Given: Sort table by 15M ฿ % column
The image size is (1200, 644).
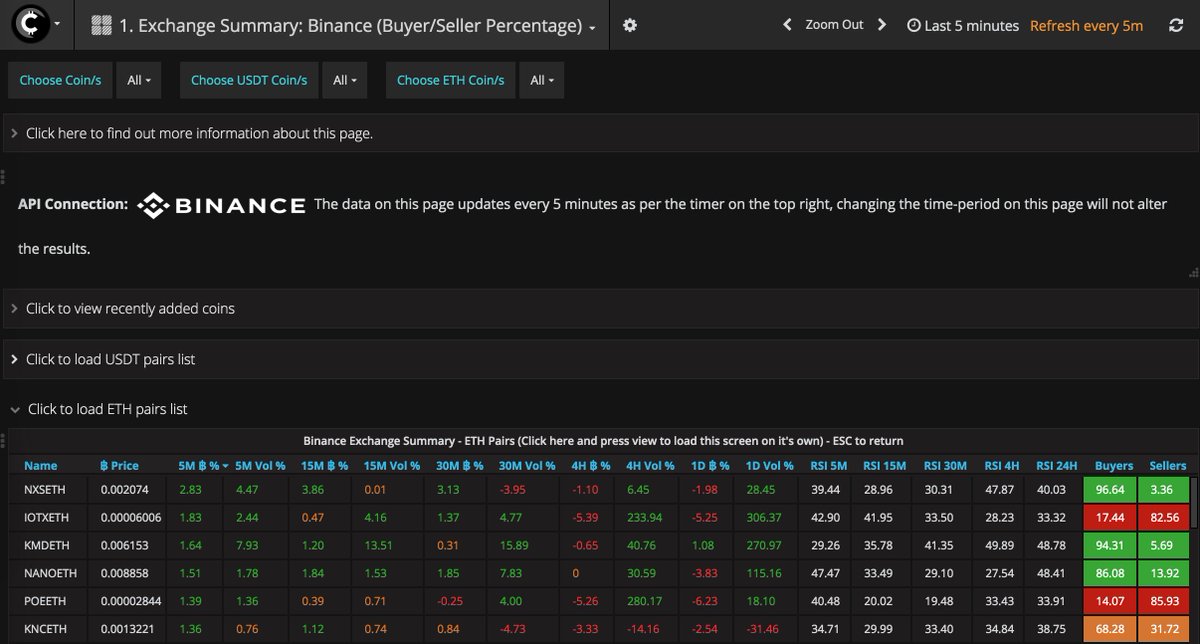Looking at the screenshot, I should 324,465.
